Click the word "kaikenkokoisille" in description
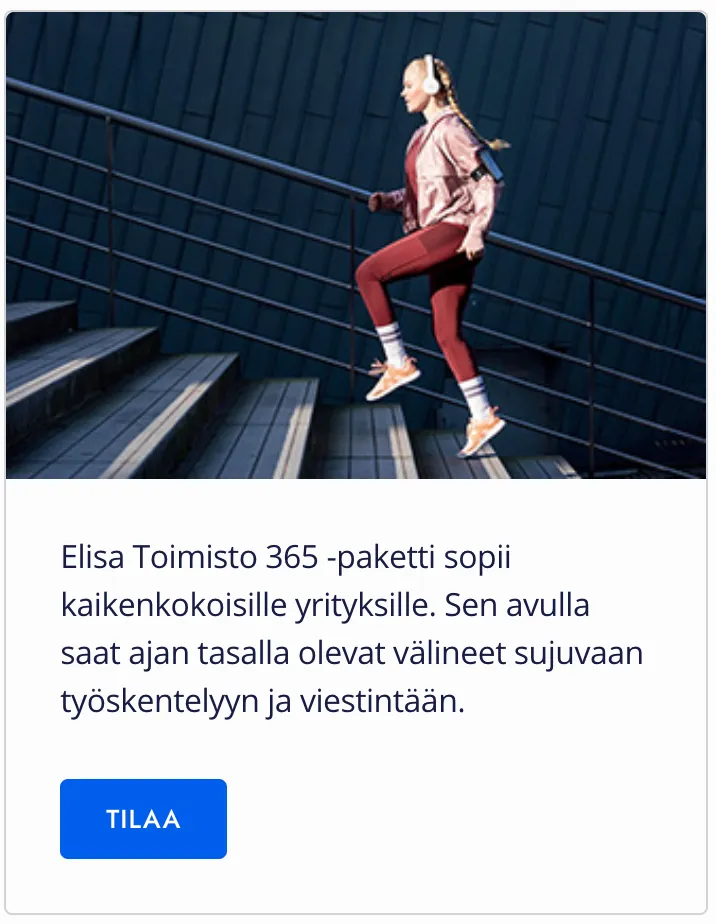 174,605
